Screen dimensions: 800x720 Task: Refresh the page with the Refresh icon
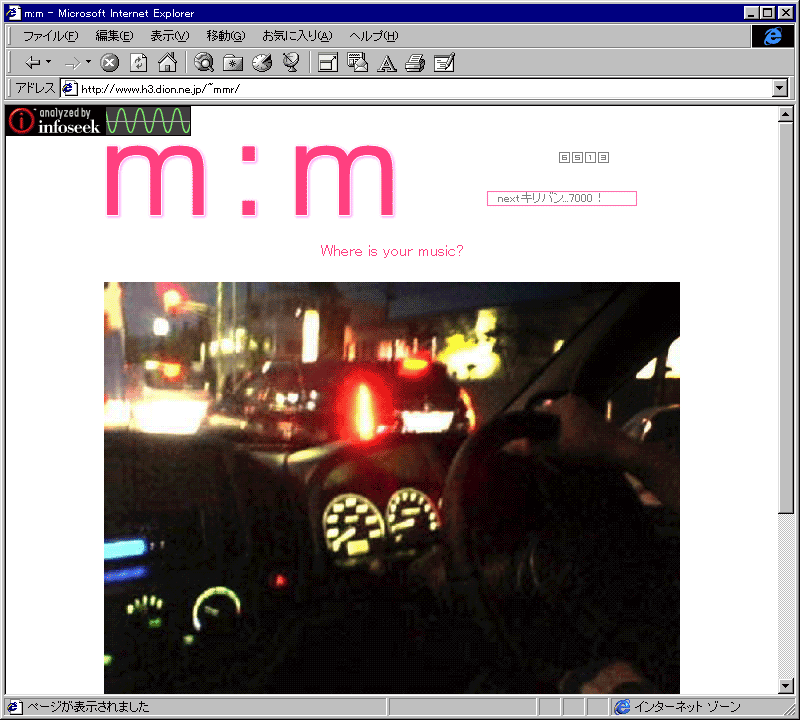tap(139, 63)
